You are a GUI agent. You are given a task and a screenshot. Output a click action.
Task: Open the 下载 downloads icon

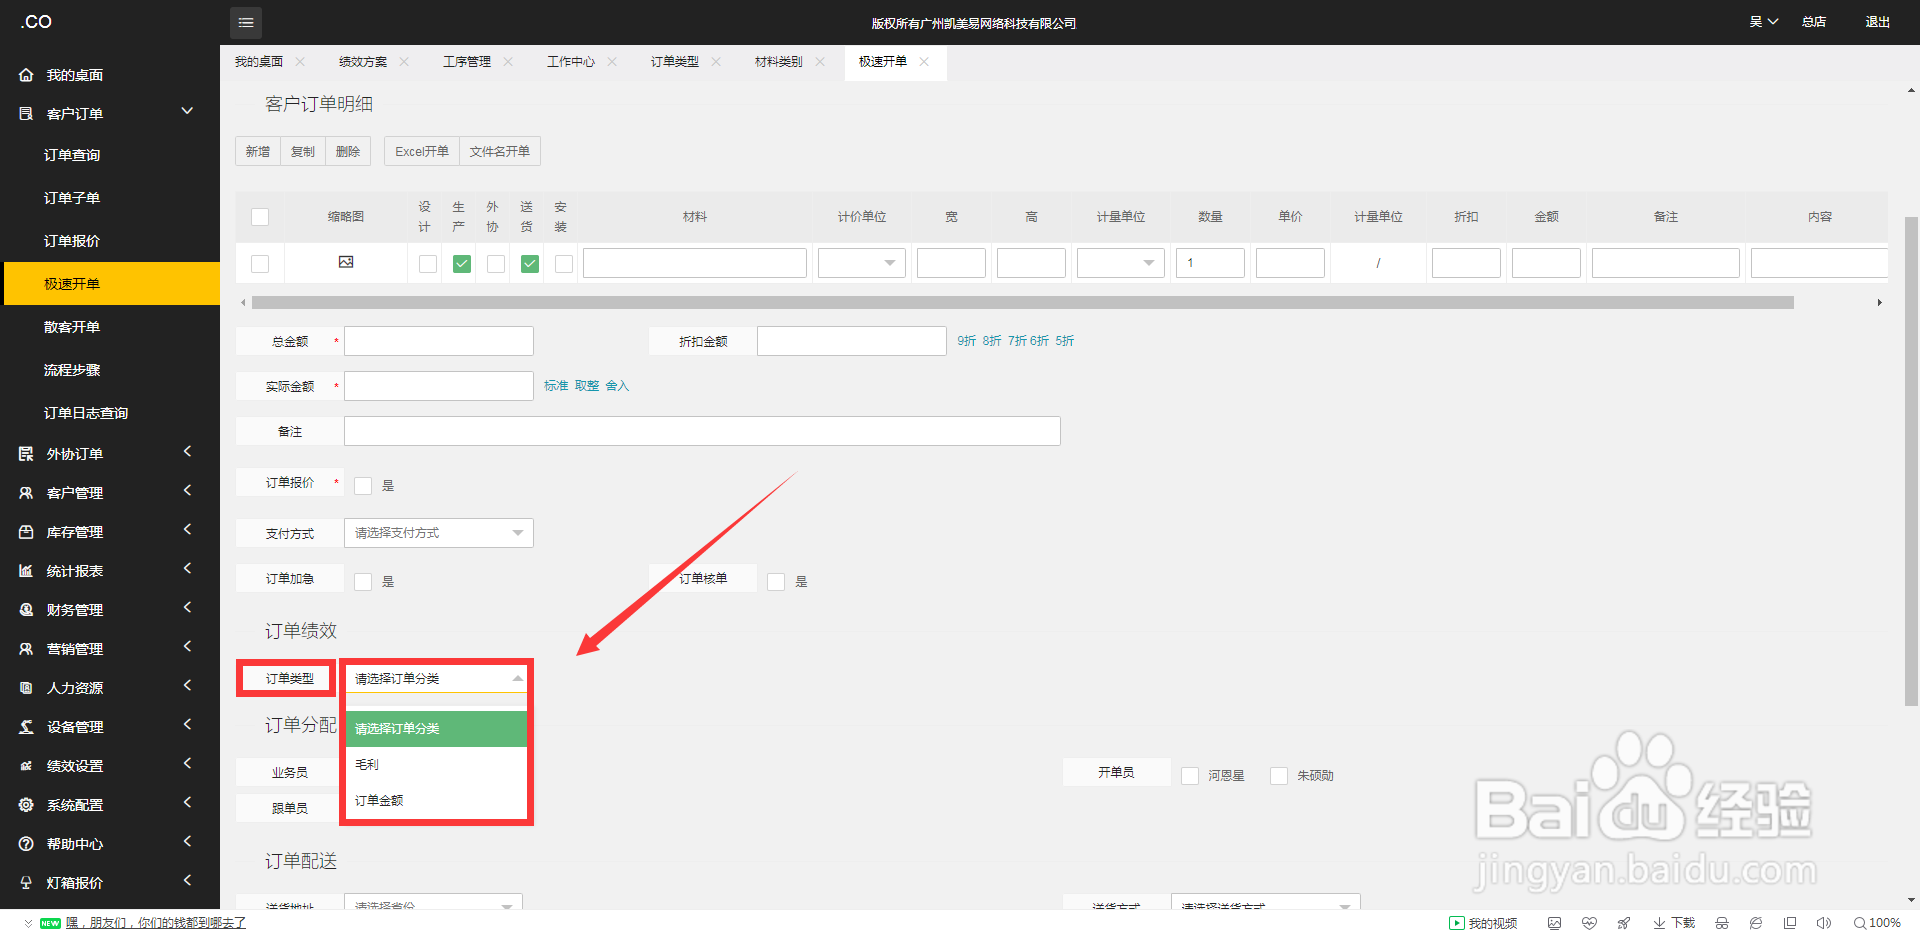pyautogui.click(x=1674, y=923)
